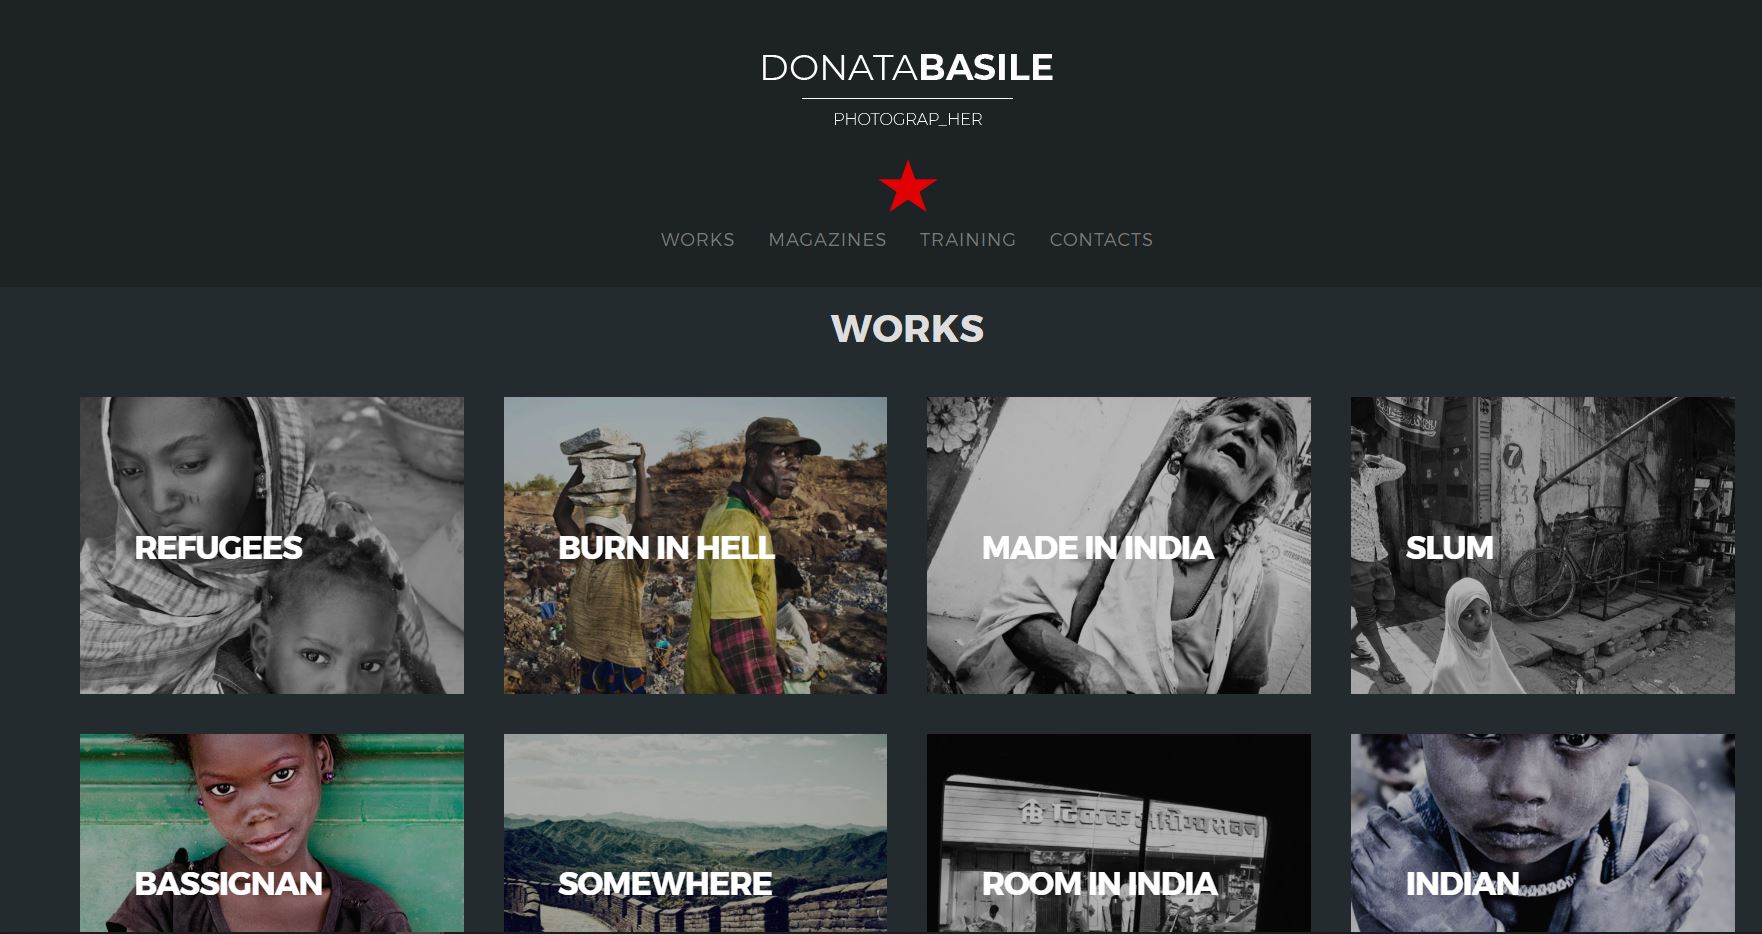The width and height of the screenshot is (1762, 934).
Task: Open the Made in India gallery
Action: [1119, 545]
